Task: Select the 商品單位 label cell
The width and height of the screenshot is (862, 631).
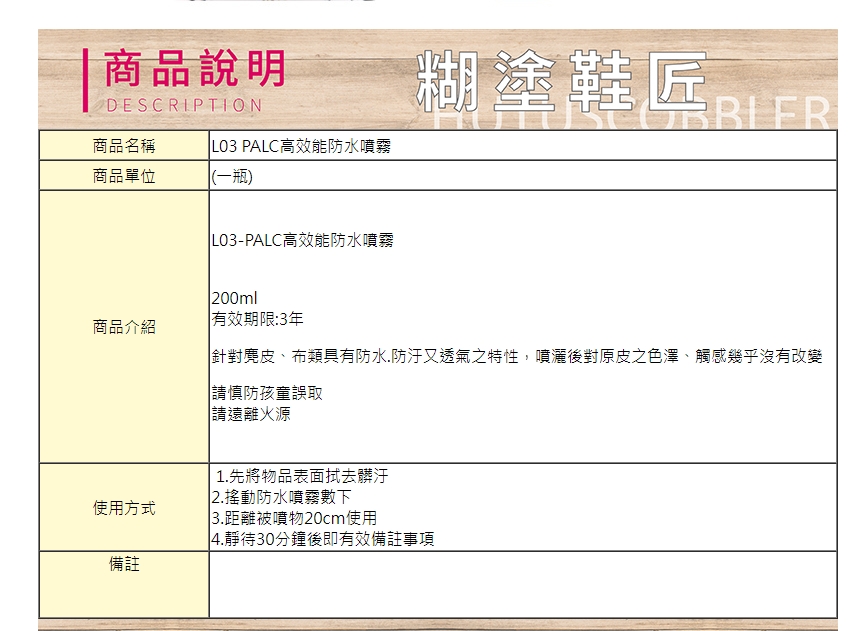Action: pos(124,177)
